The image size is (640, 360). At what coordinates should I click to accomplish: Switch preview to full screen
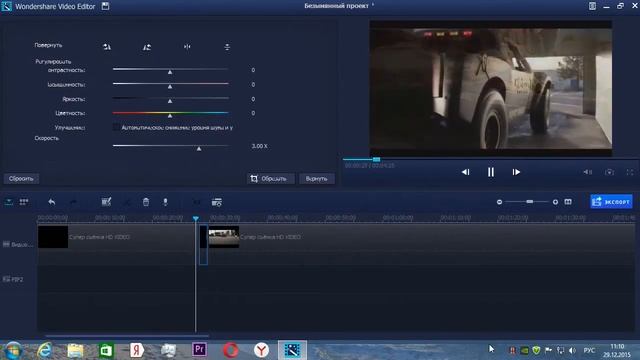click(630, 172)
